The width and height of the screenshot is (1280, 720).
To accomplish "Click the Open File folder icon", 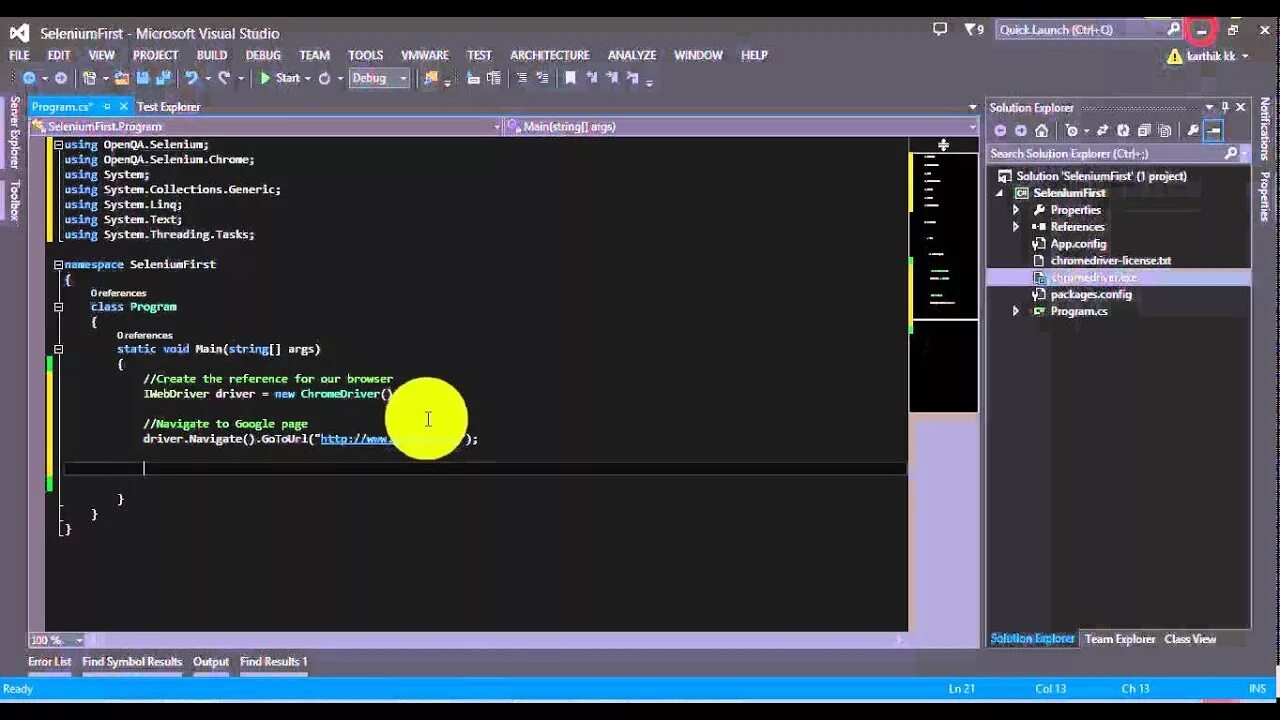I will point(122,78).
